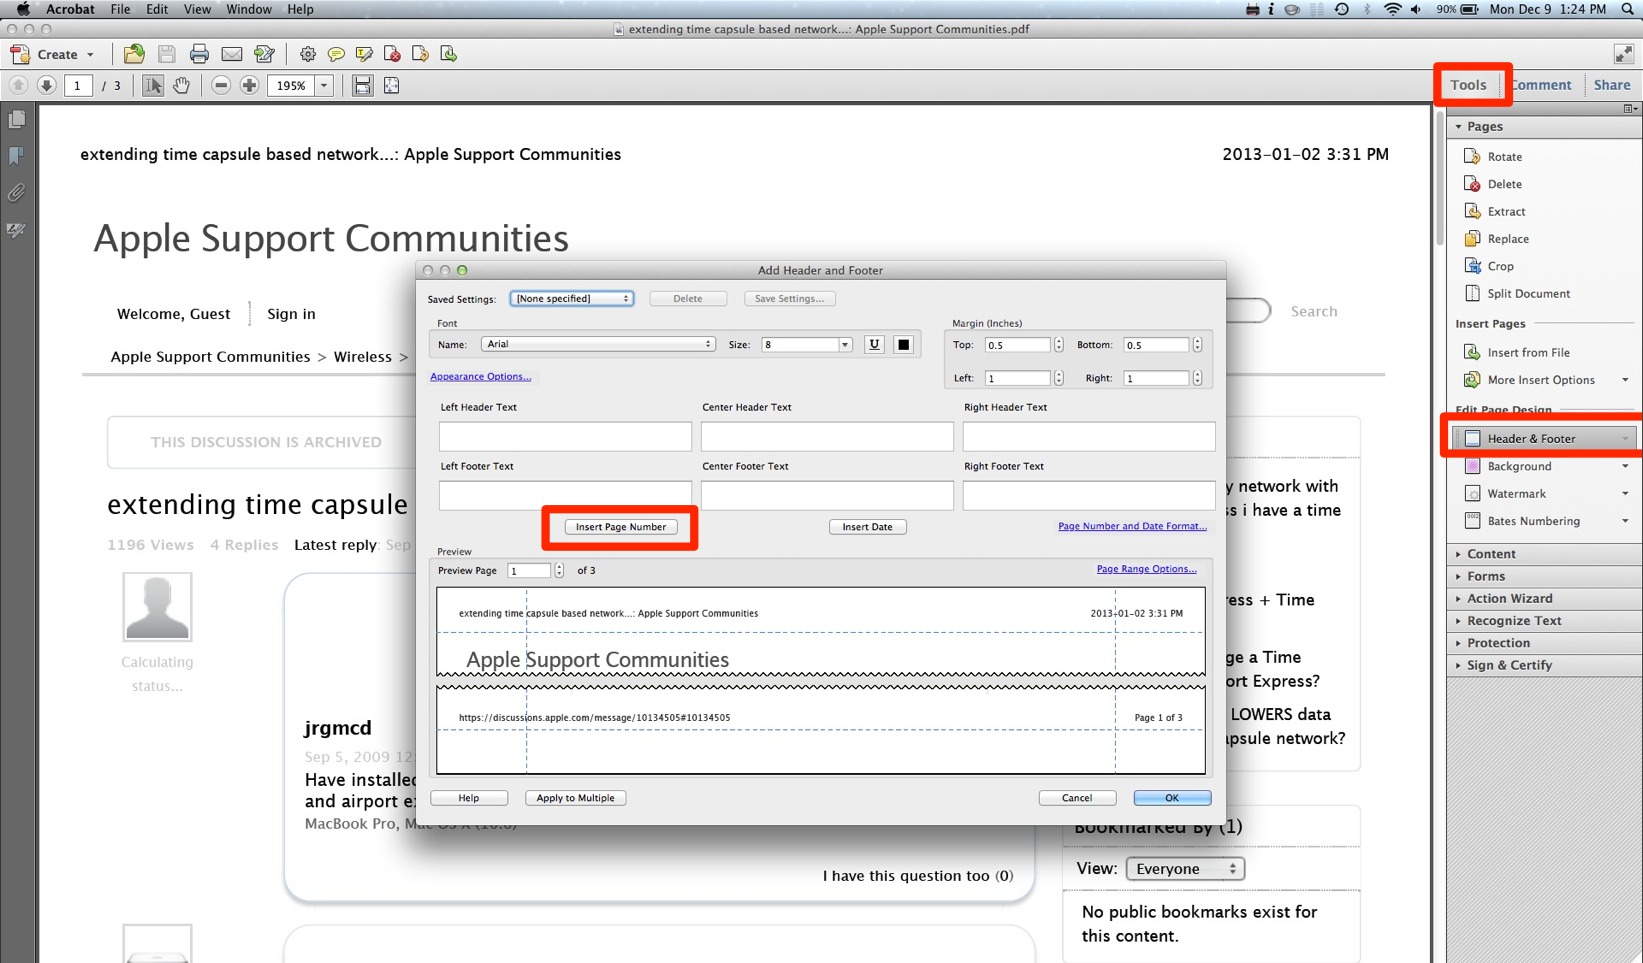
Task: Click the Fit Width scrolling icon
Action: tap(362, 86)
